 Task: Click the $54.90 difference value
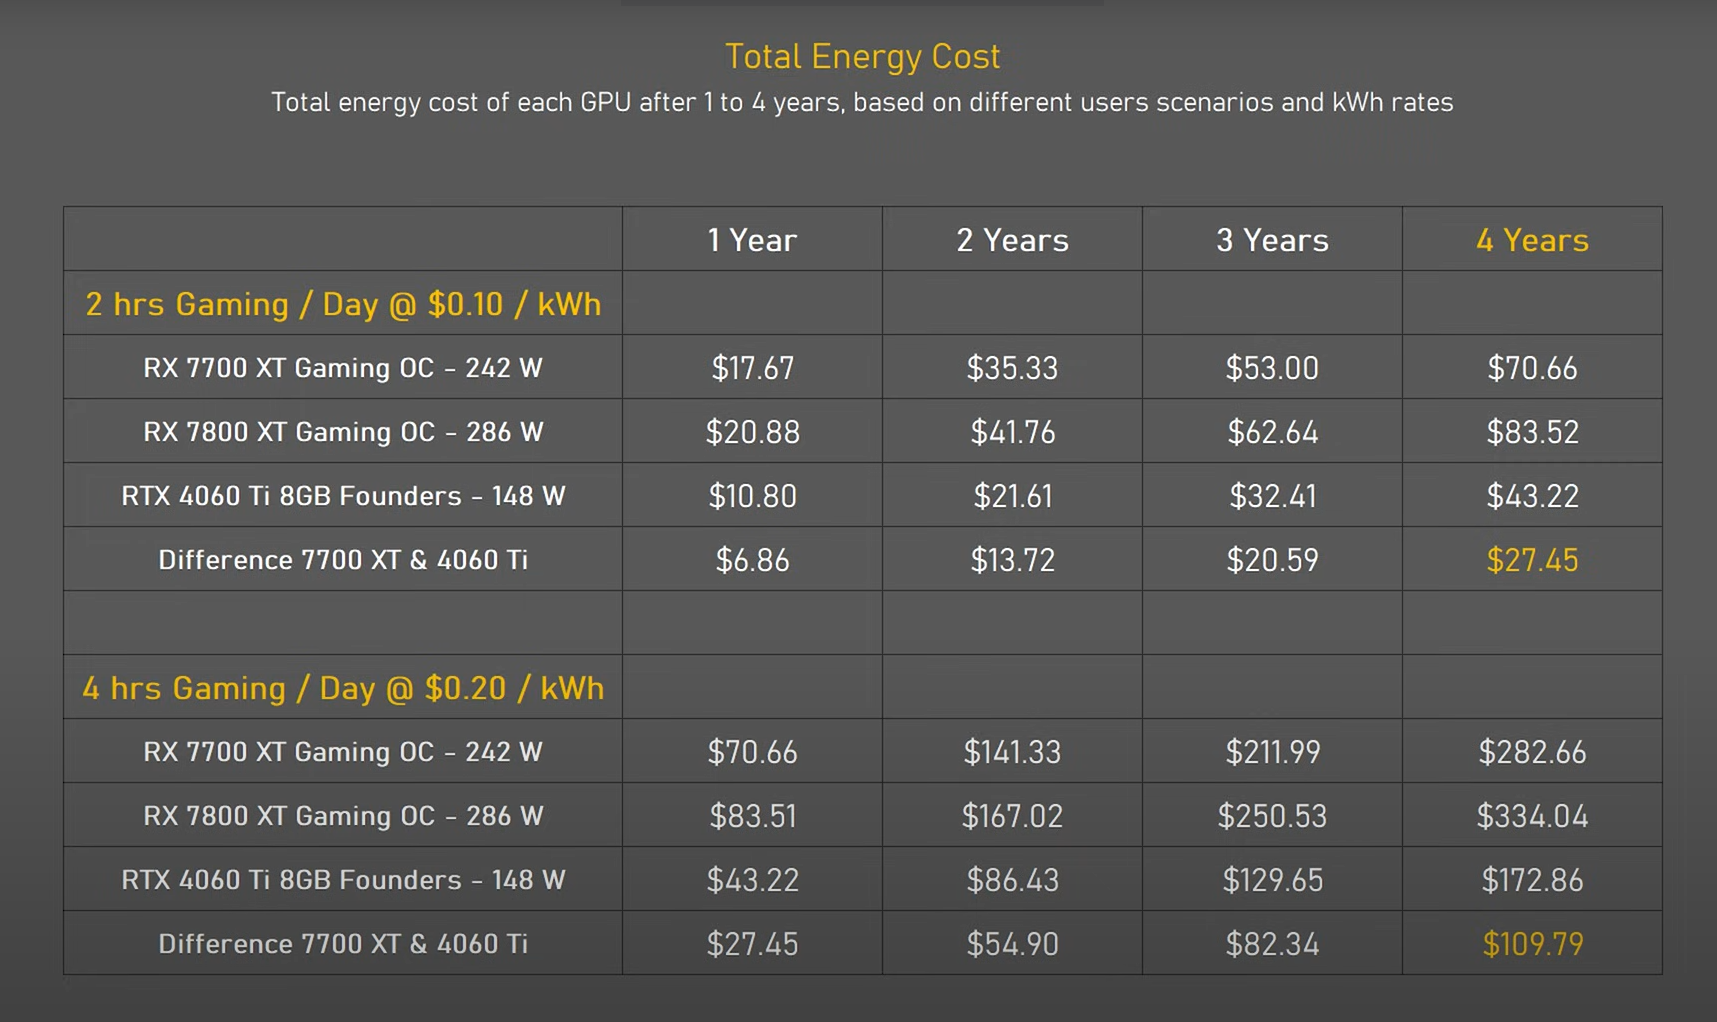1012,944
